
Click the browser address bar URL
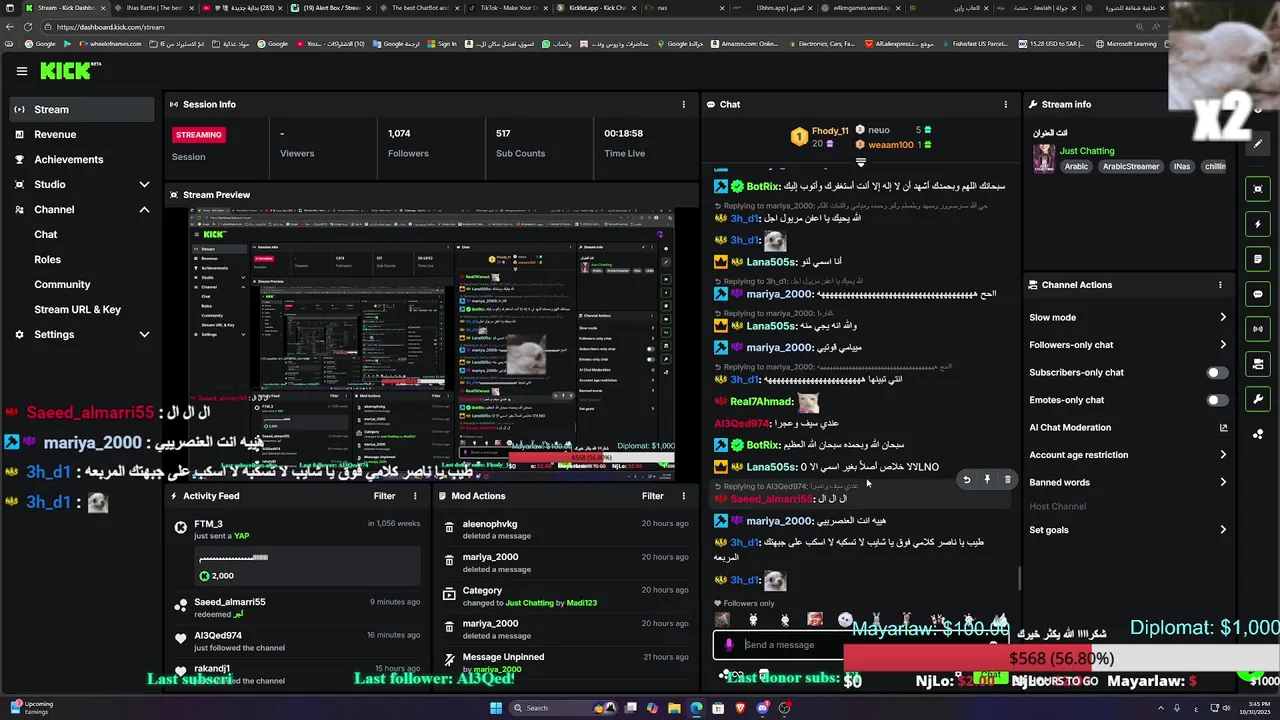(111, 27)
